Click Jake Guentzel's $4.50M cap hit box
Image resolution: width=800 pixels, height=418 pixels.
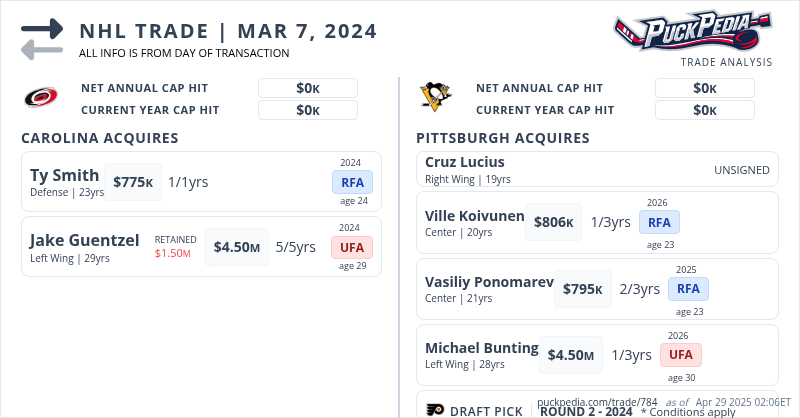point(236,247)
